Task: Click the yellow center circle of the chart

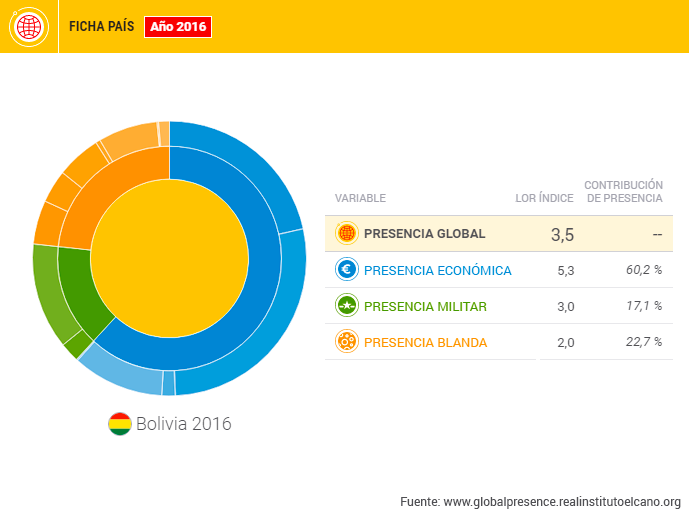Action: pyautogui.click(x=169, y=259)
